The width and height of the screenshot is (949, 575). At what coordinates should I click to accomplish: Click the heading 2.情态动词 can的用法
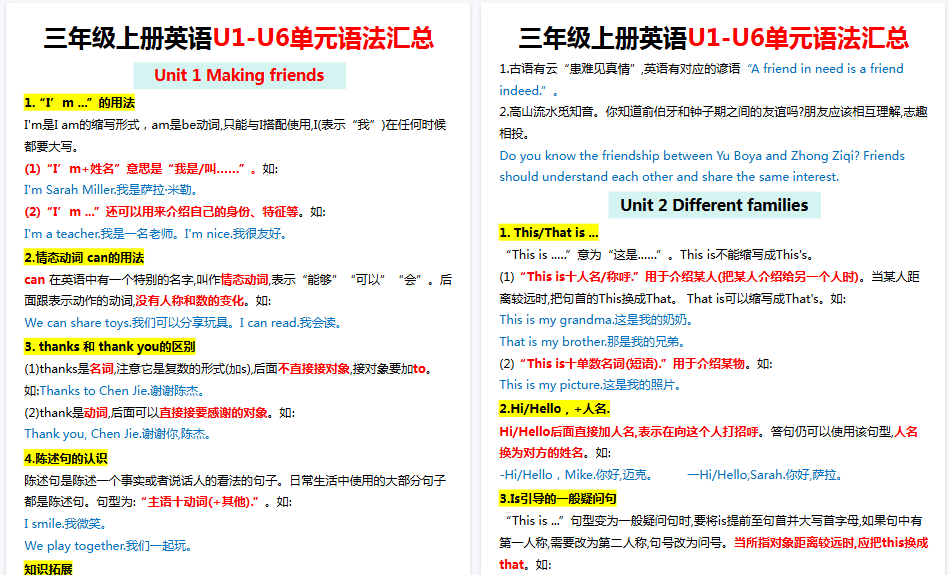click(84, 257)
